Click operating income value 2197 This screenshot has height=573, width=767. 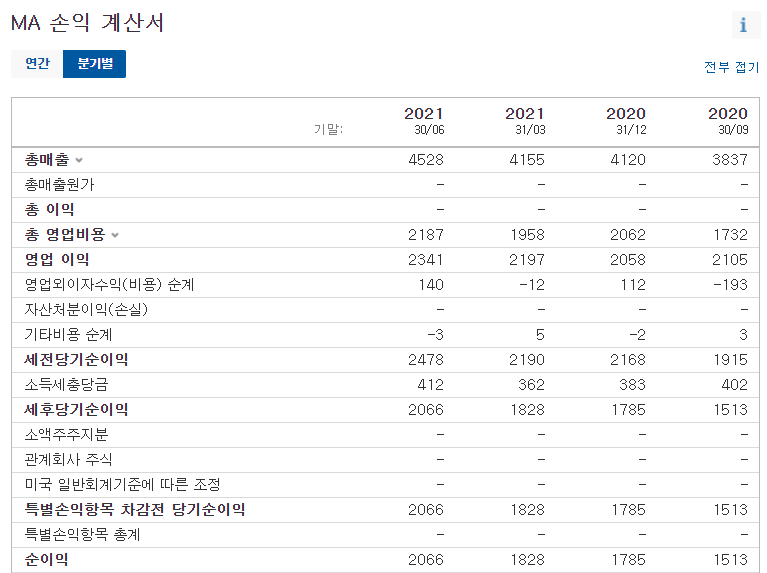[x=527, y=259]
